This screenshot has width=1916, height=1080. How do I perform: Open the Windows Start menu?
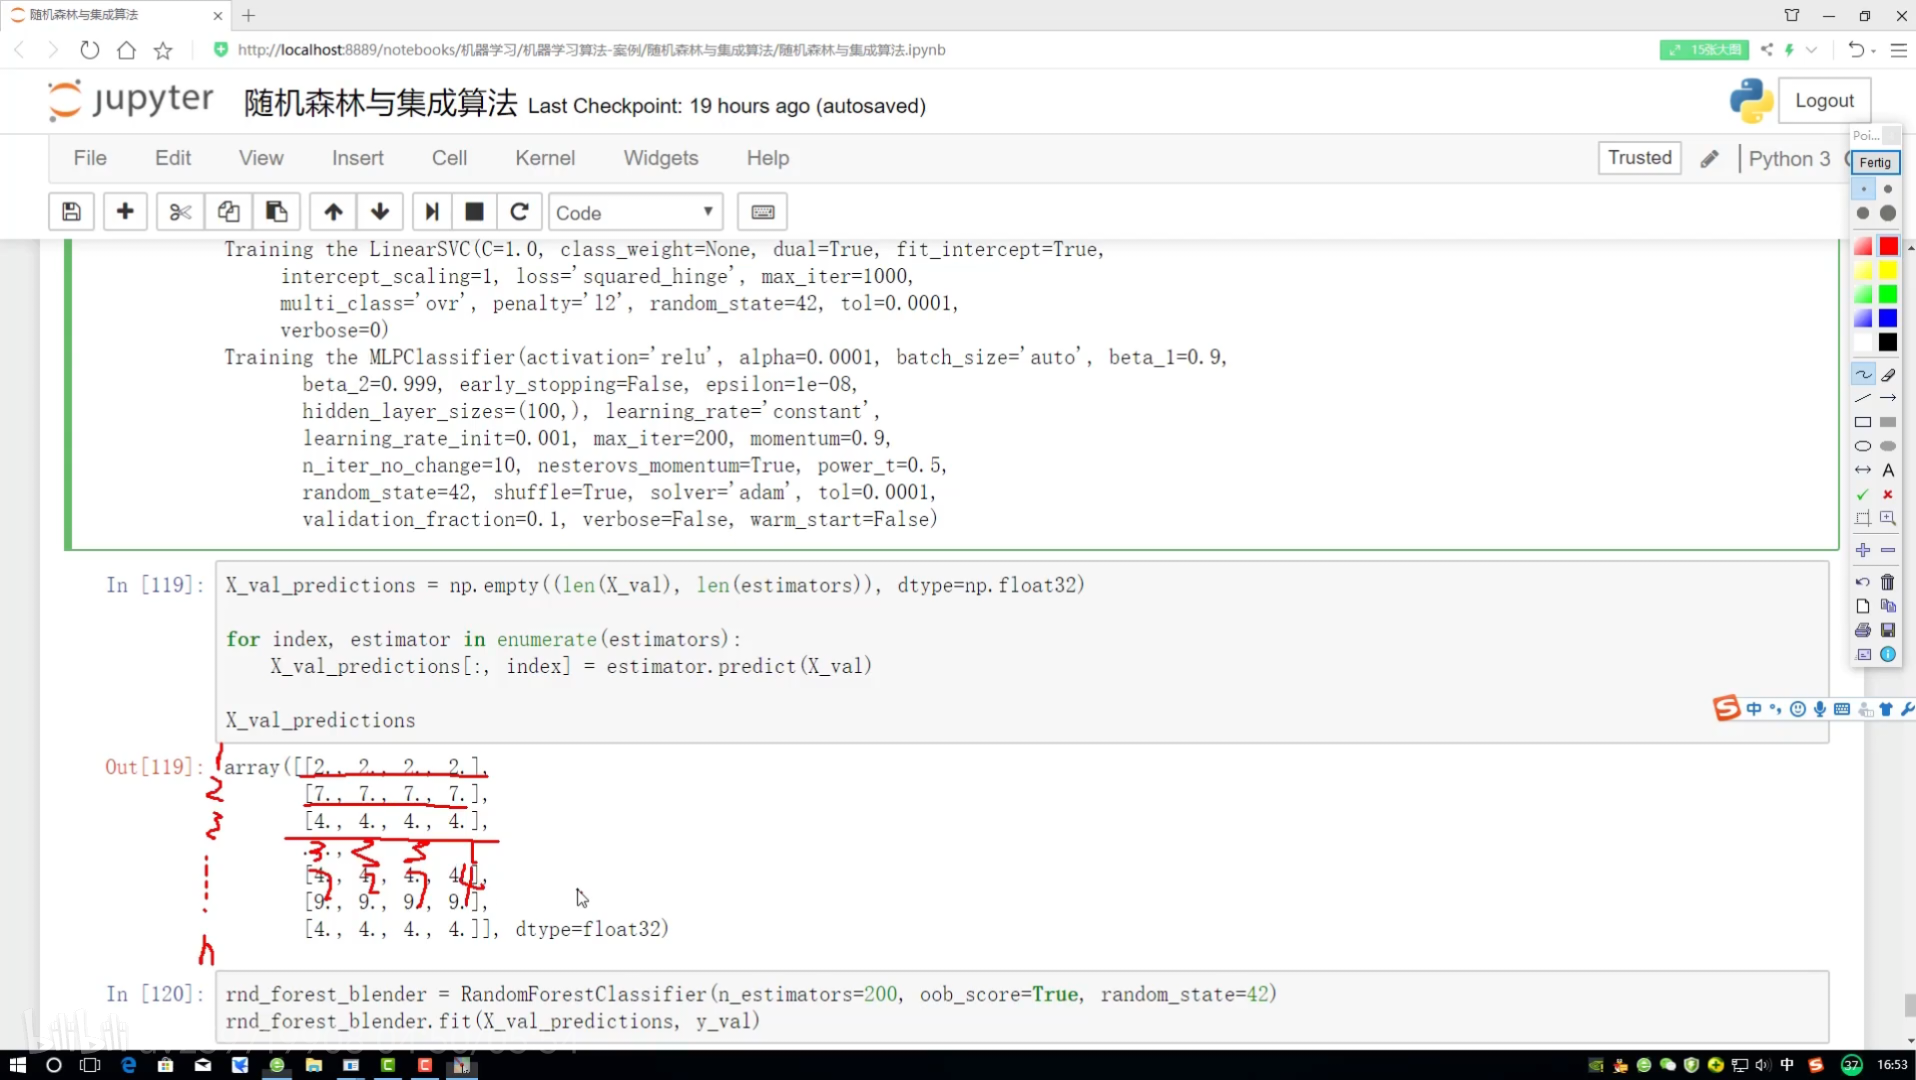(x=17, y=1065)
